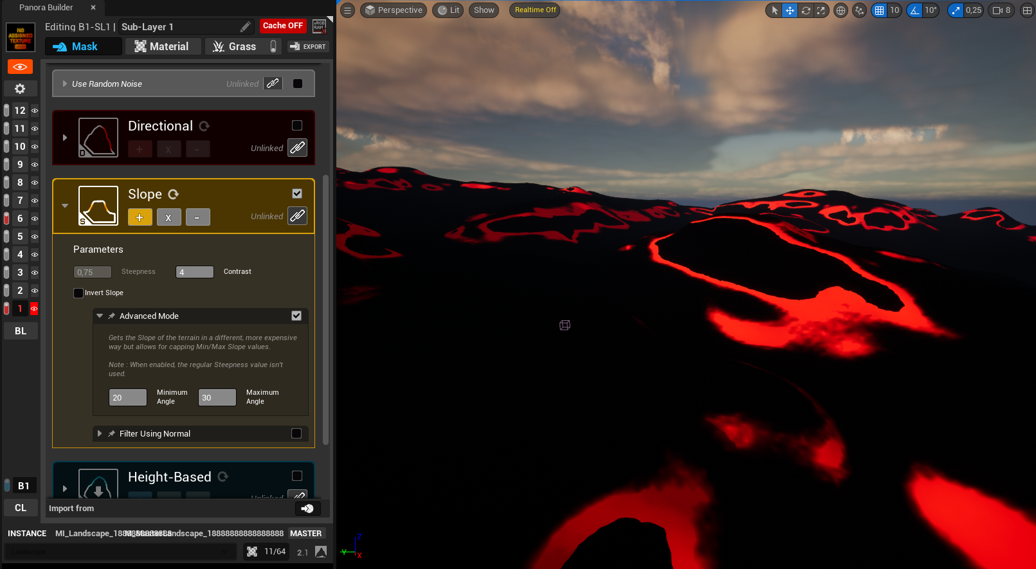Select the translate gizmo tool in viewport

(790, 10)
